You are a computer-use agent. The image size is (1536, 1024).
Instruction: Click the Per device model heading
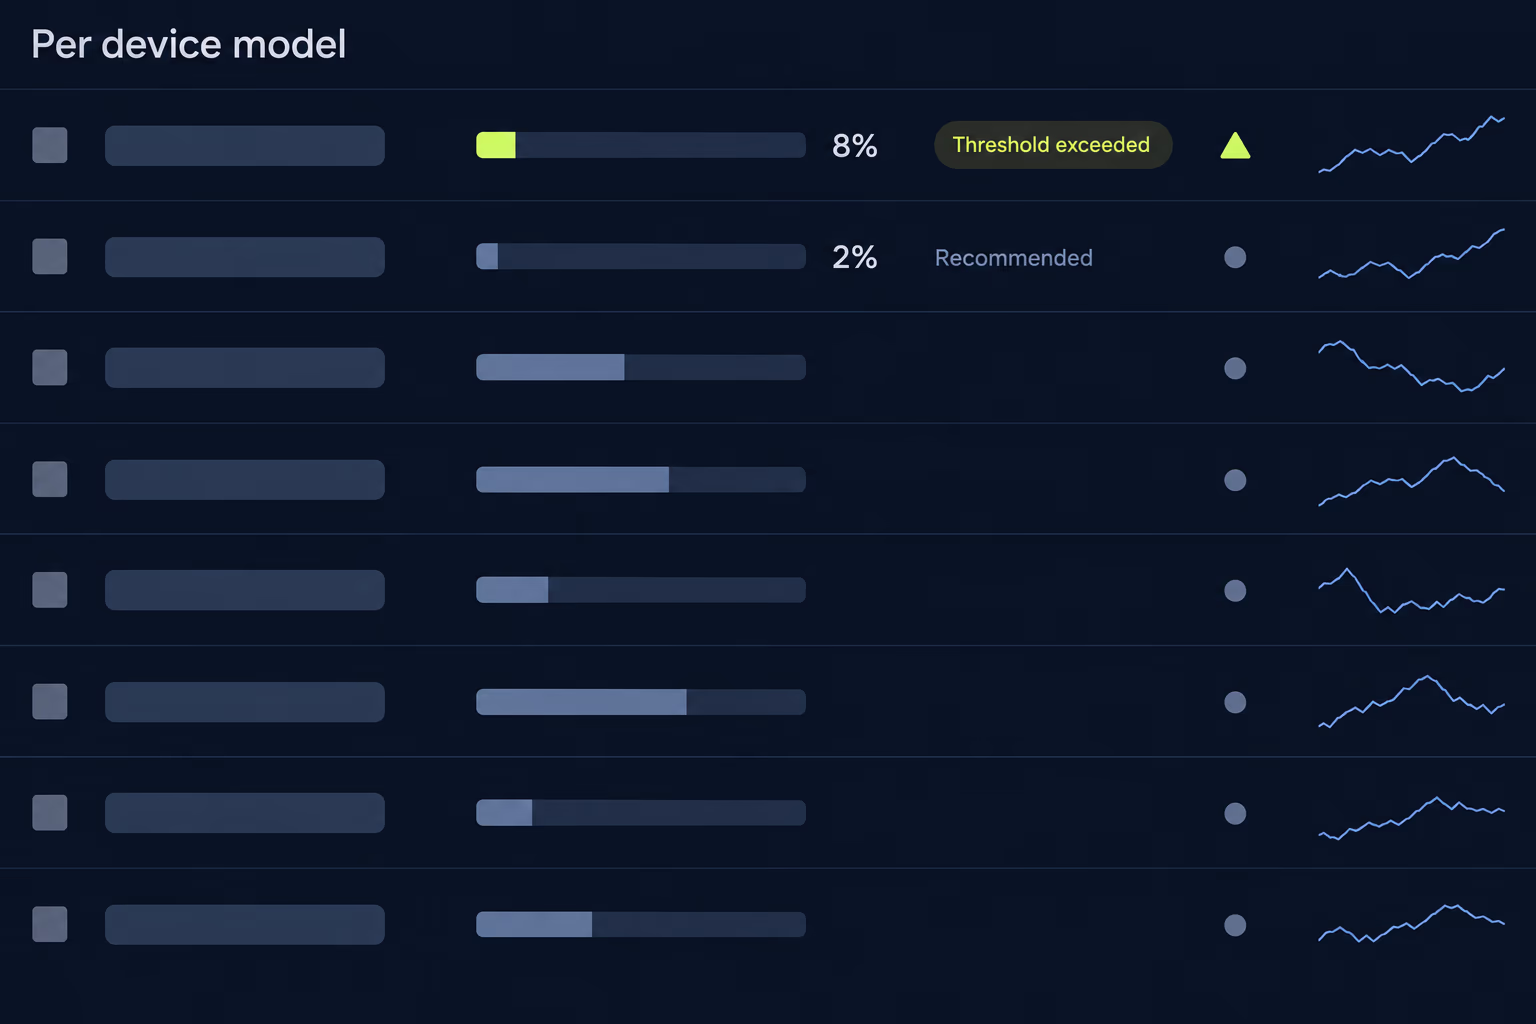click(189, 44)
